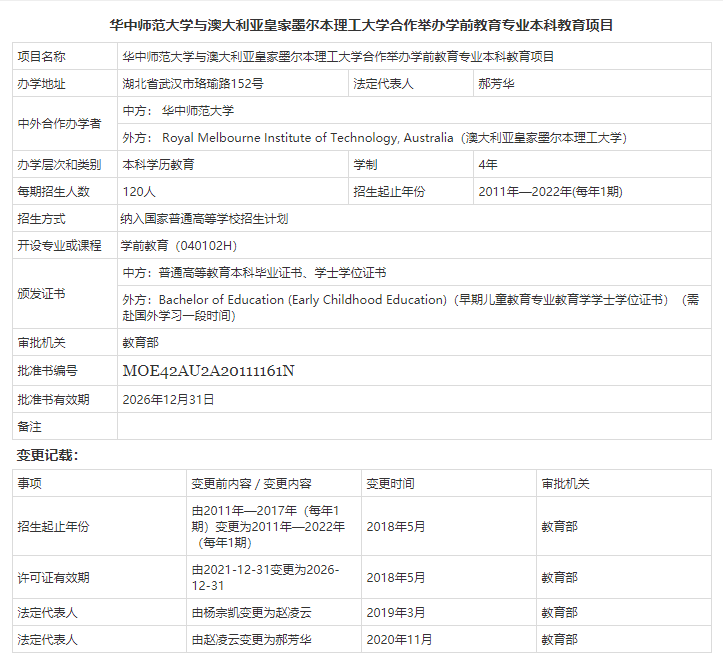Select the text 由杨宗凯变更为赵凌云

251,613
